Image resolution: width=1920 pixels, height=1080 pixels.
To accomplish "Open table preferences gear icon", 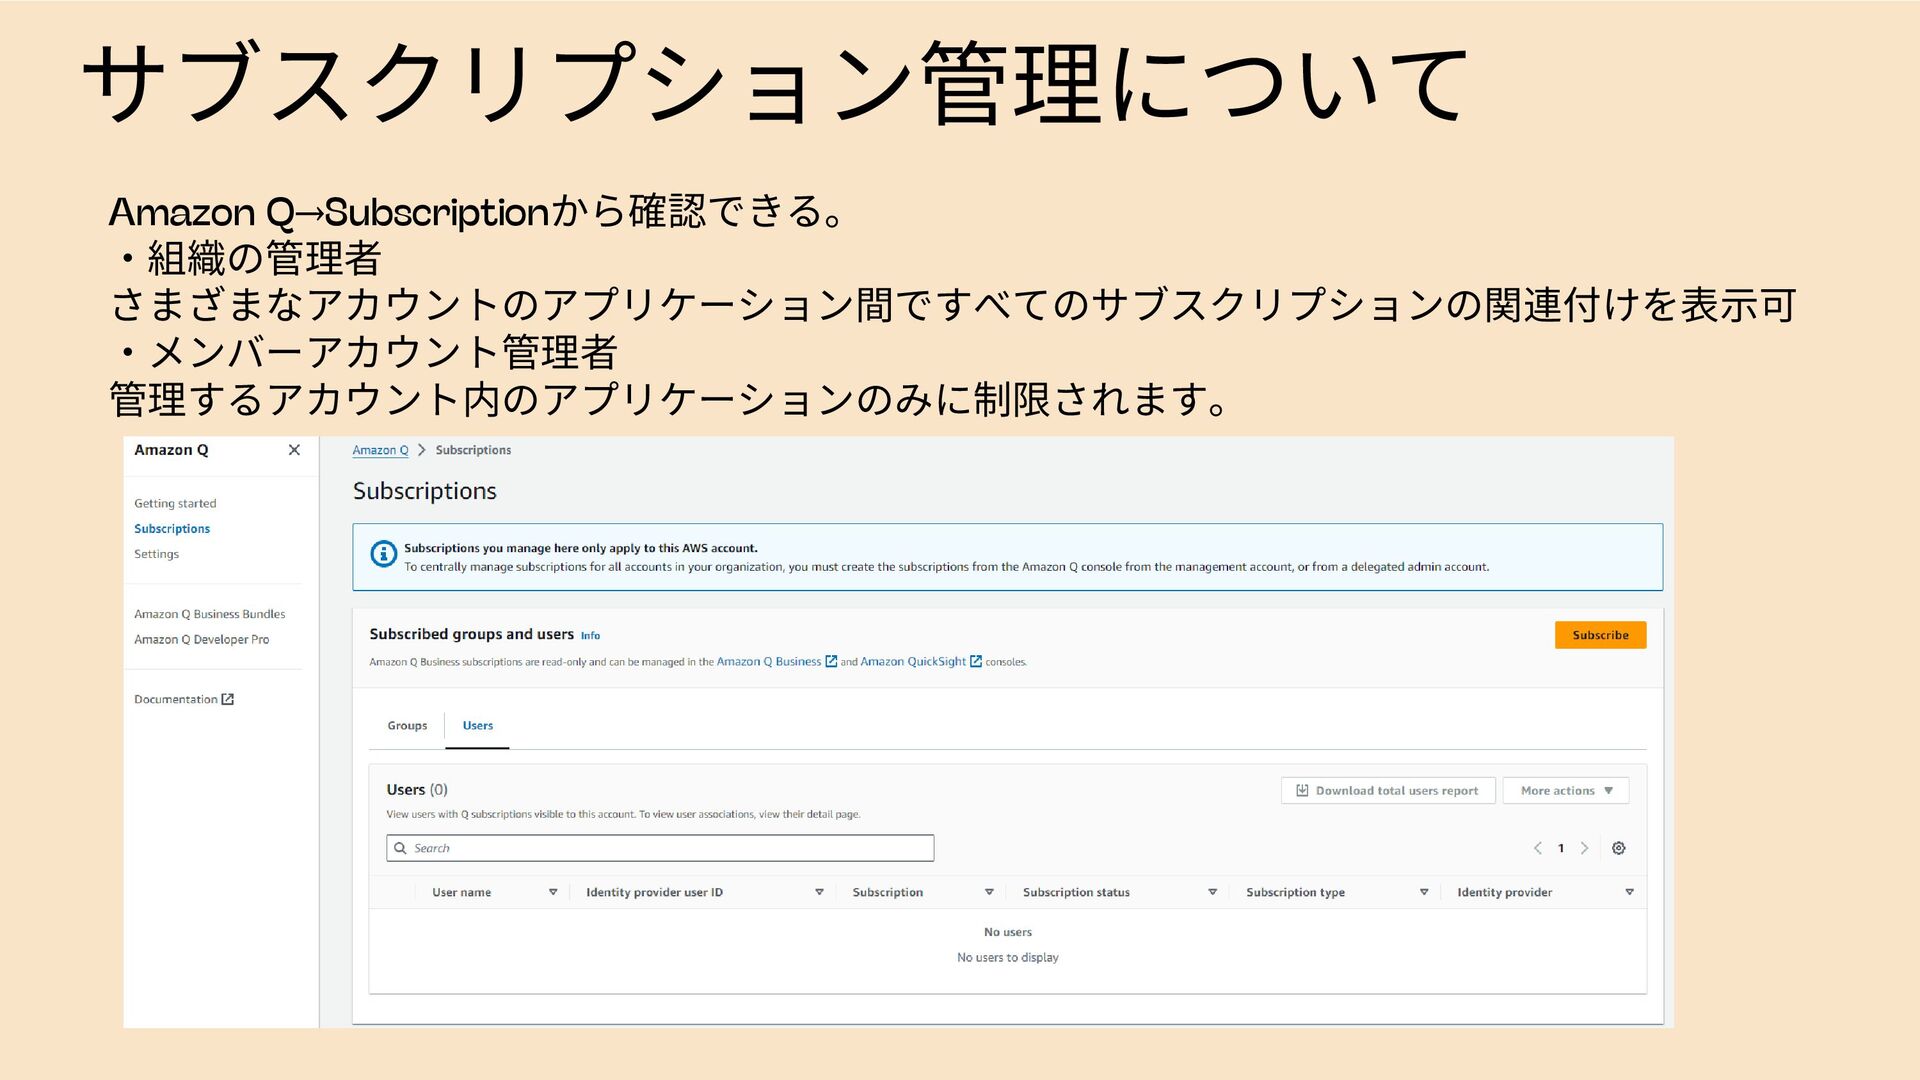I will 1619,848.
